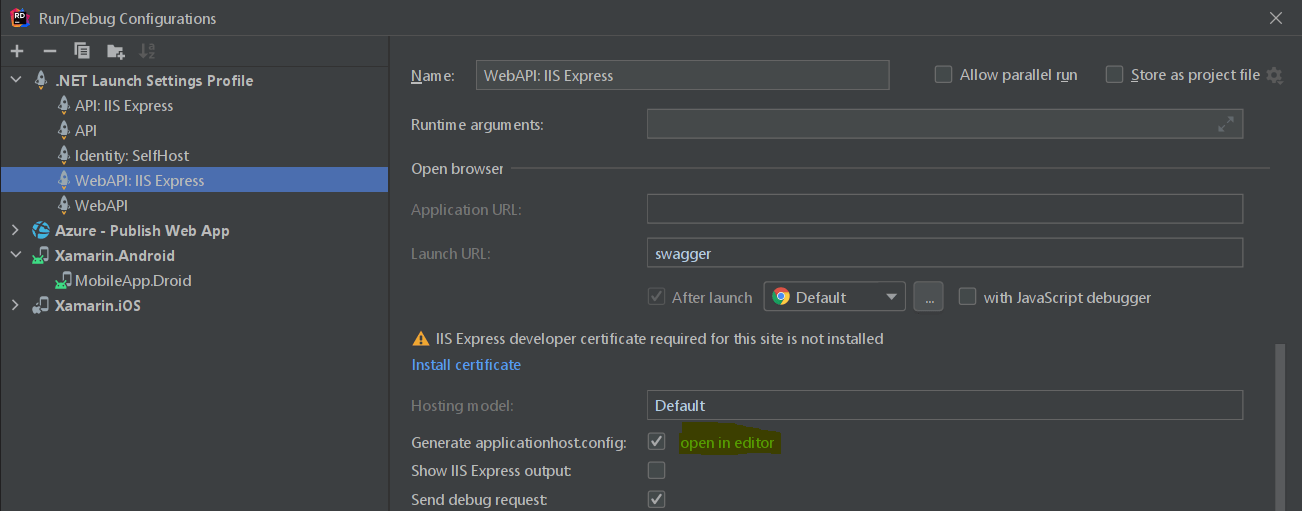Click the MobileApp.Droid device icon

(64, 280)
